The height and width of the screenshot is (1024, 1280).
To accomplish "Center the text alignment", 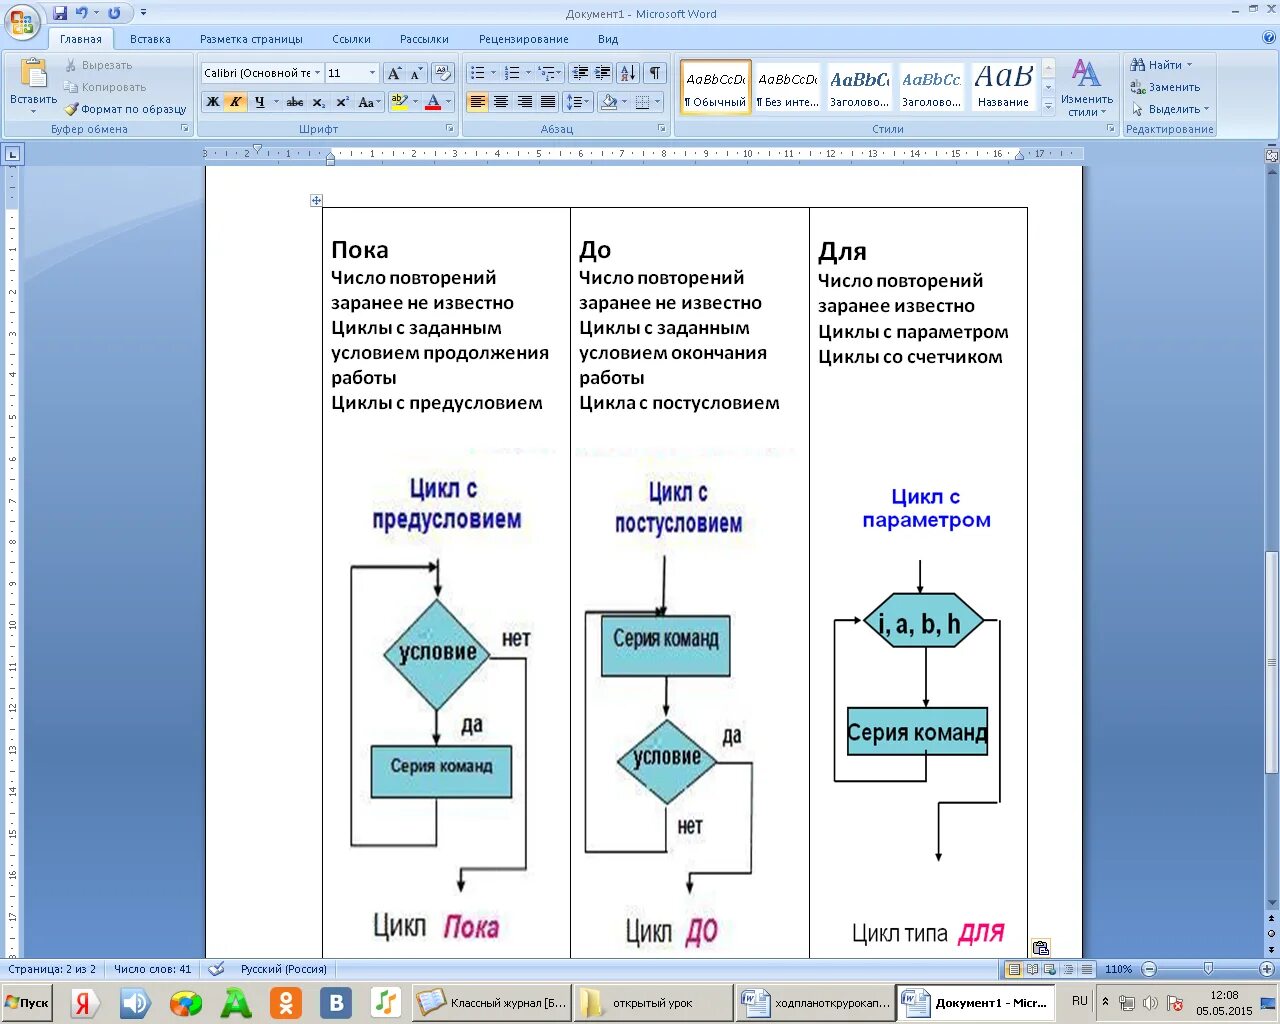I will 501,102.
